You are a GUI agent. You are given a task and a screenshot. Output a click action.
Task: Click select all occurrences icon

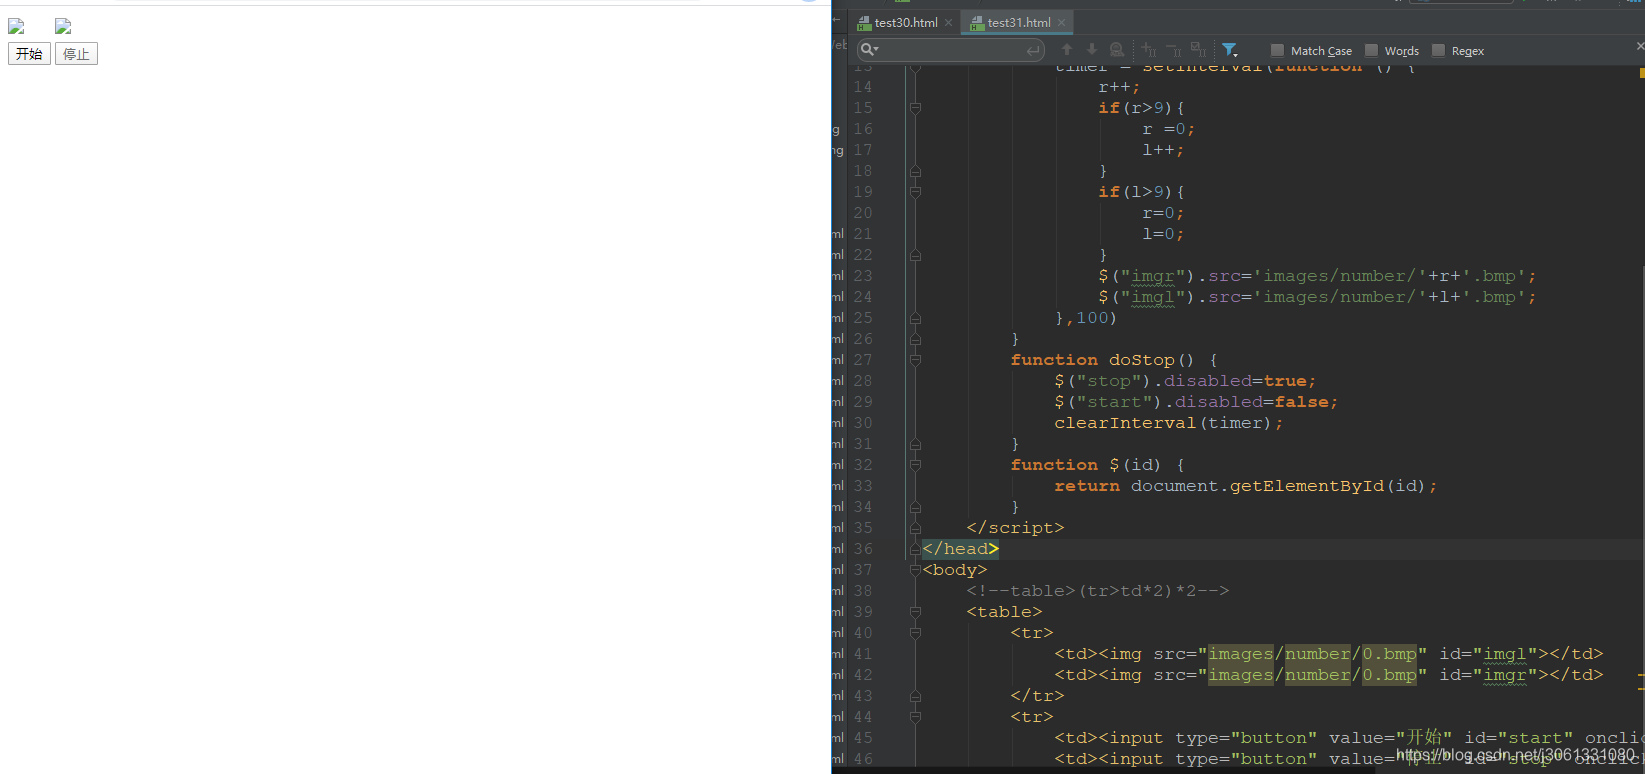click(1198, 50)
